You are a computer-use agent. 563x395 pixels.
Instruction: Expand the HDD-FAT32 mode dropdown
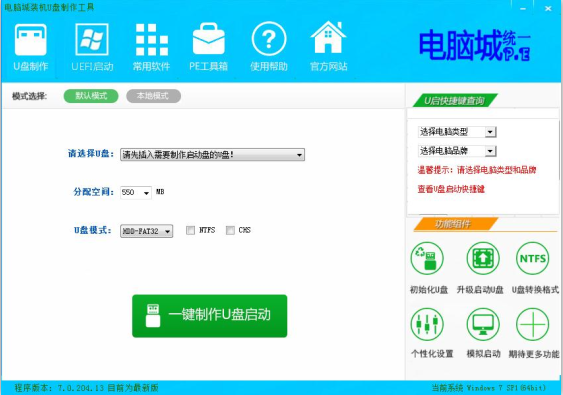tap(146, 231)
